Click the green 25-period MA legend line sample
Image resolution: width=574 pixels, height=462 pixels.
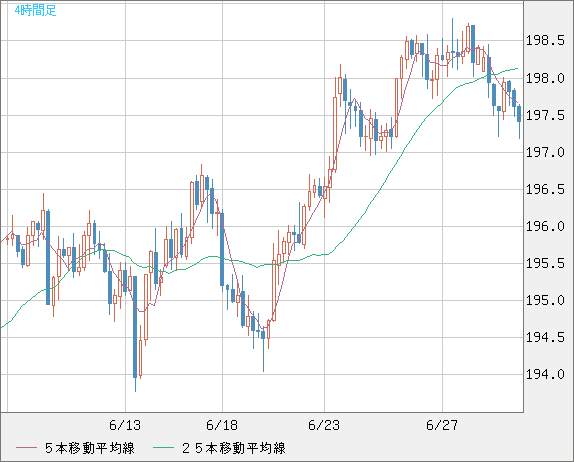pyautogui.click(x=163, y=448)
